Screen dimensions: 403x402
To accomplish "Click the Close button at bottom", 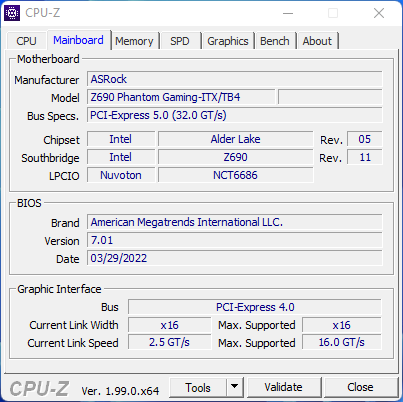I will [x=360, y=387].
